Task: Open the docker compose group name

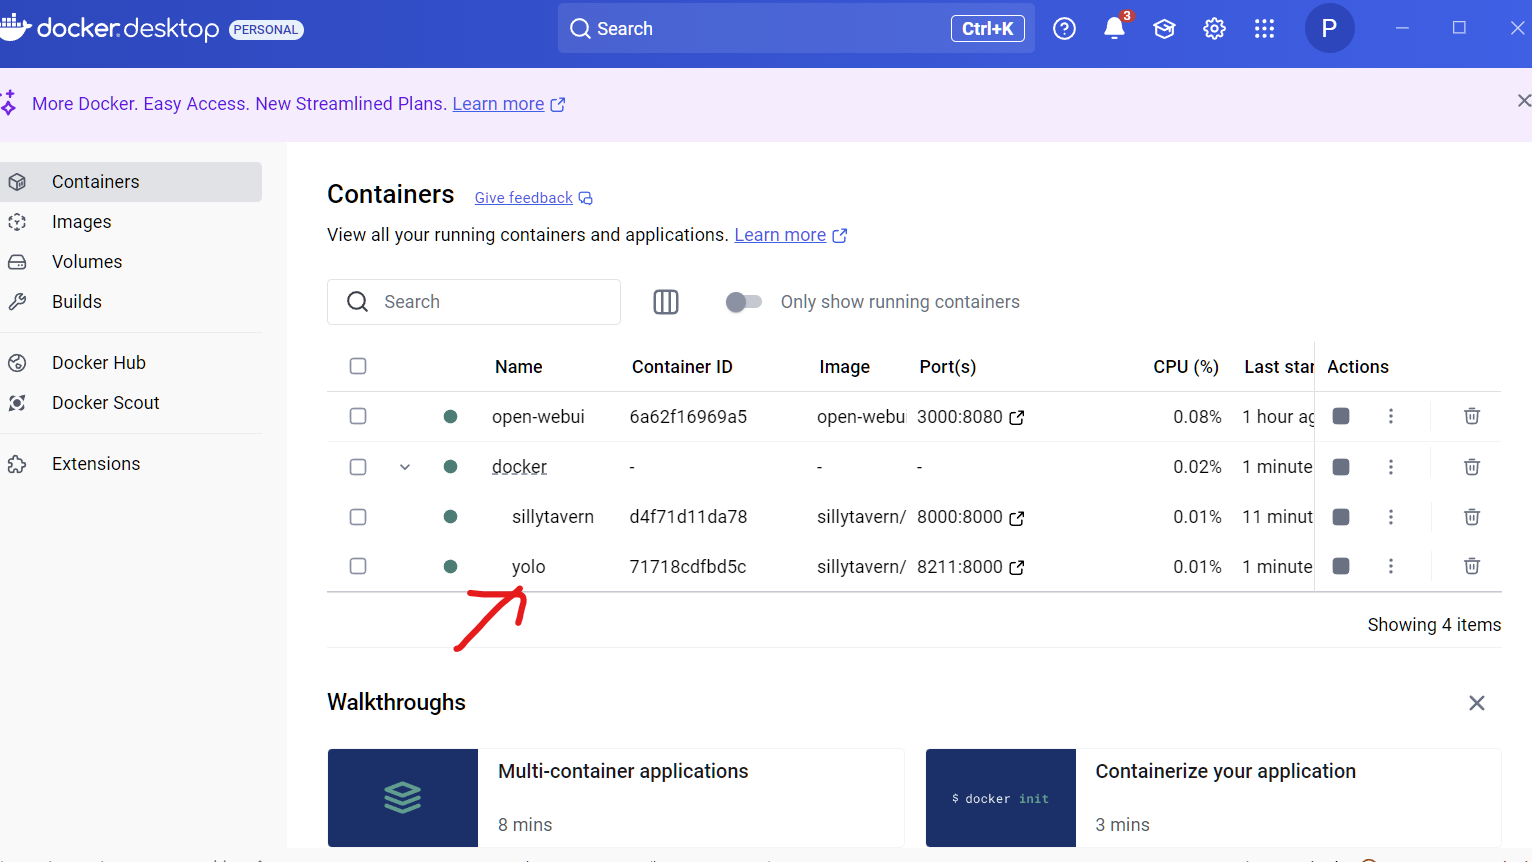Action: coord(519,467)
